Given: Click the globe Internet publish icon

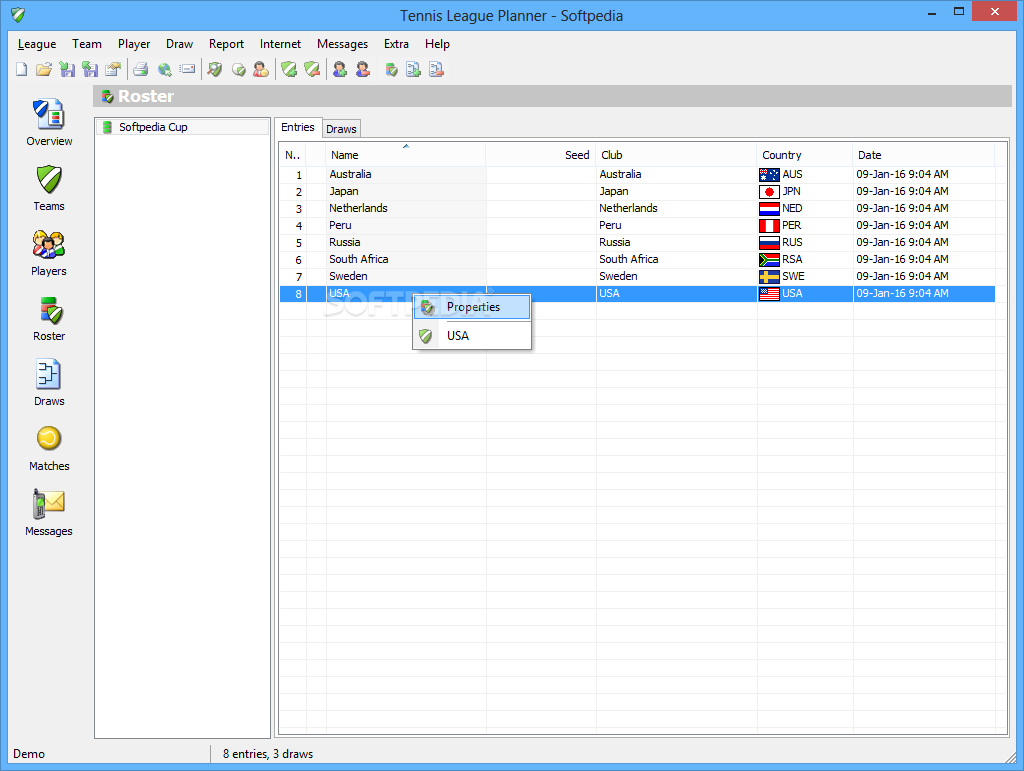Looking at the screenshot, I should pyautogui.click(x=164, y=69).
